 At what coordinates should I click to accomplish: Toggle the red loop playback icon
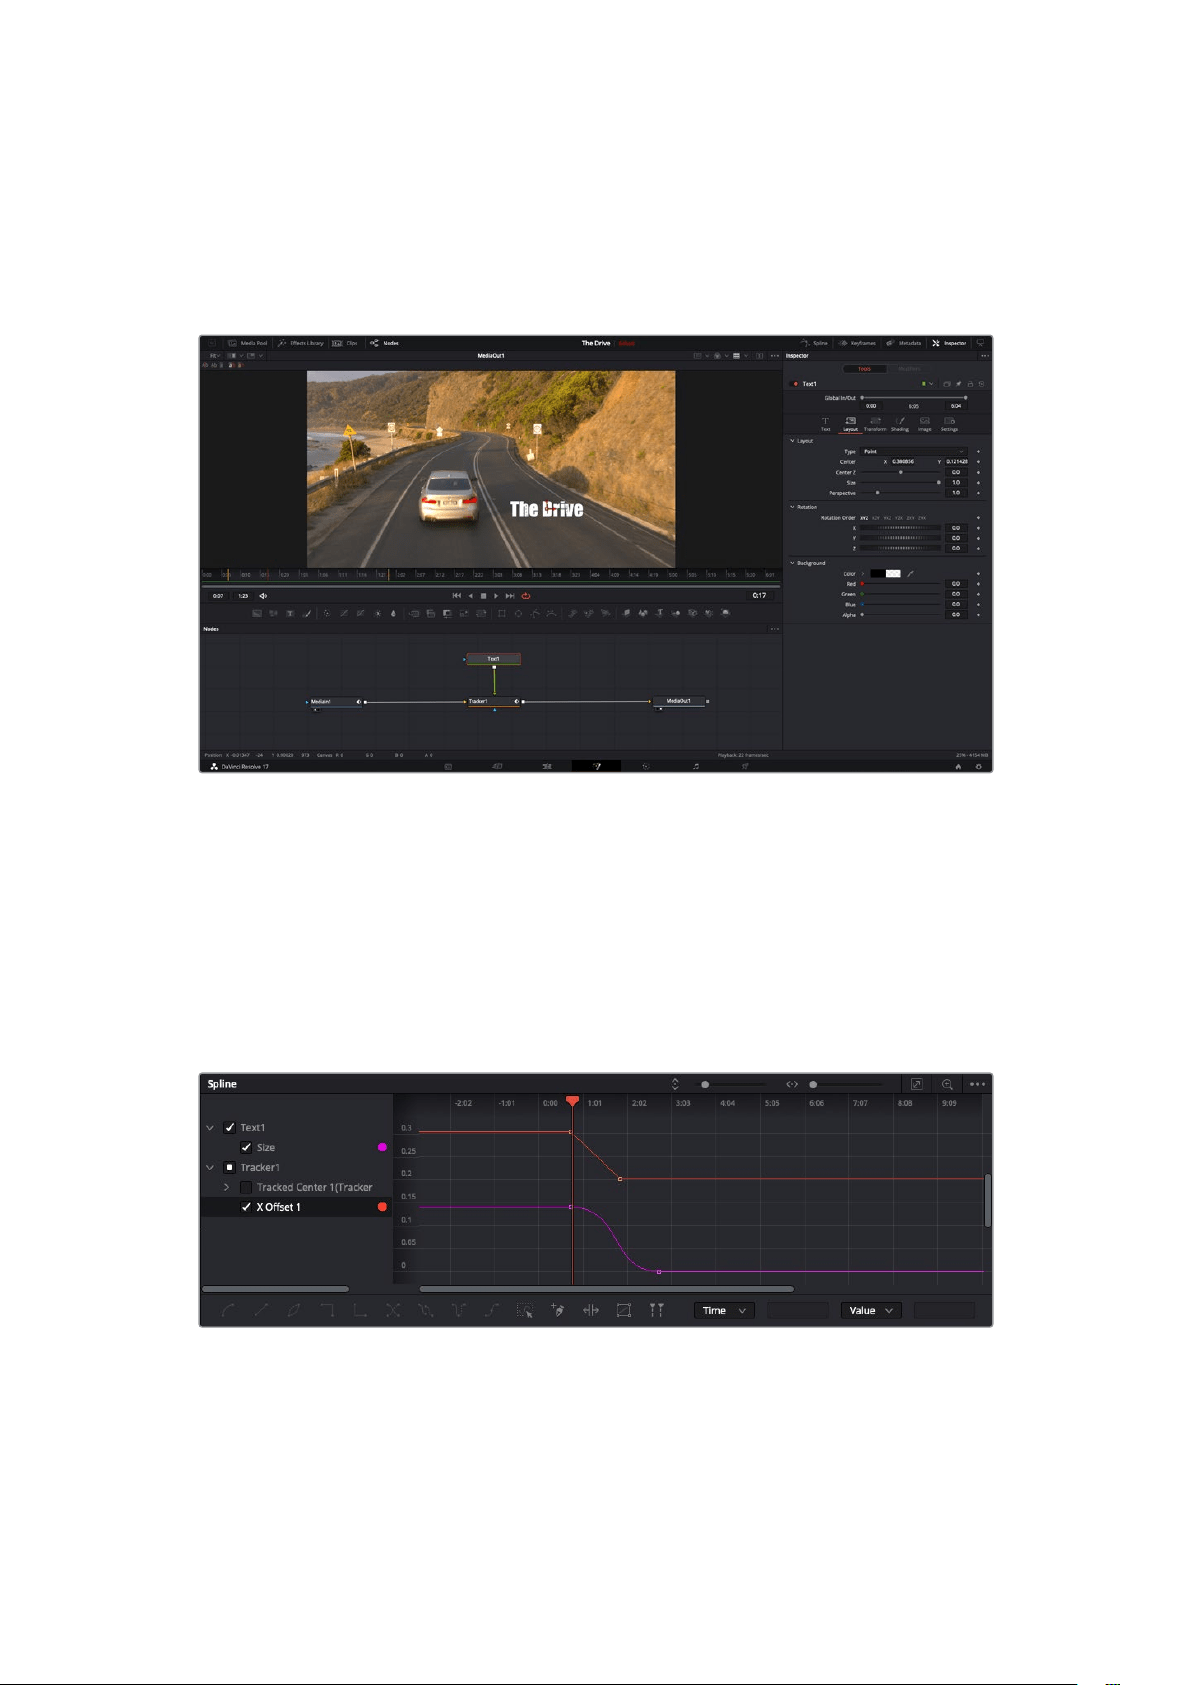coord(525,596)
